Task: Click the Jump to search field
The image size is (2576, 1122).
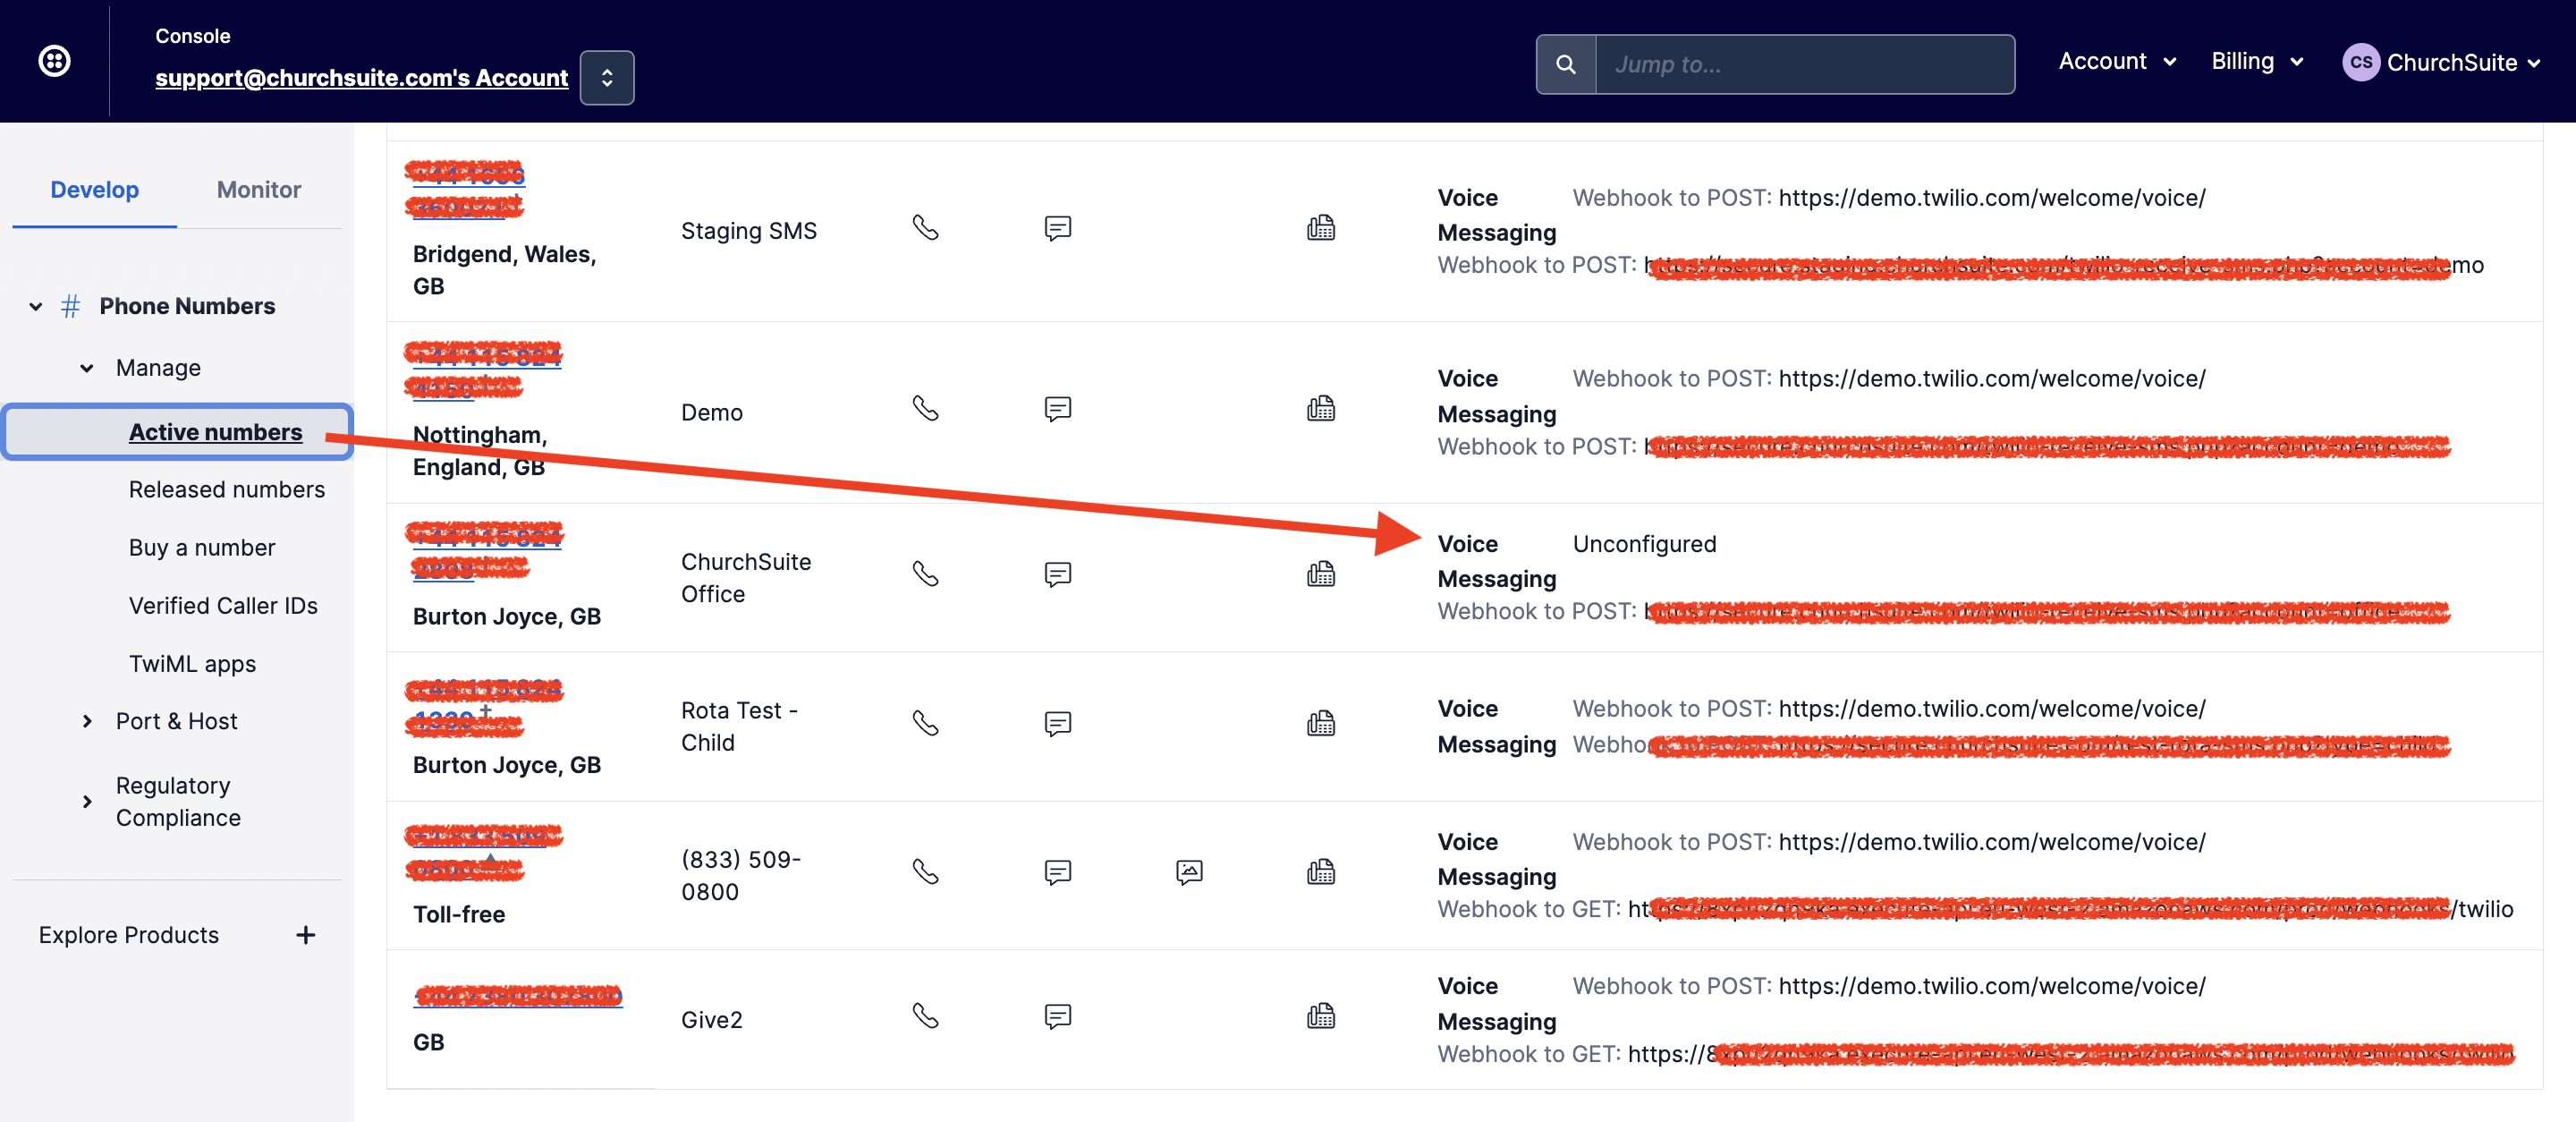Action: pyautogui.click(x=1805, y=64)
